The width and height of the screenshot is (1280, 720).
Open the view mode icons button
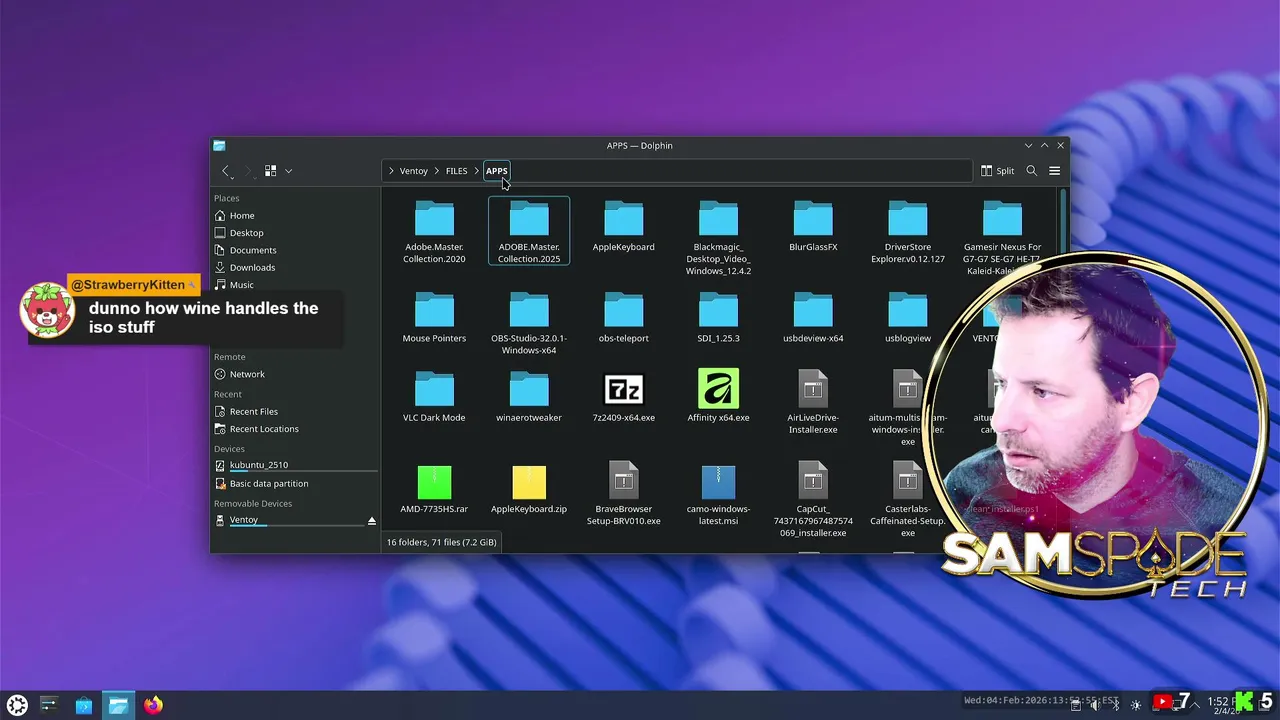[270, 171]
